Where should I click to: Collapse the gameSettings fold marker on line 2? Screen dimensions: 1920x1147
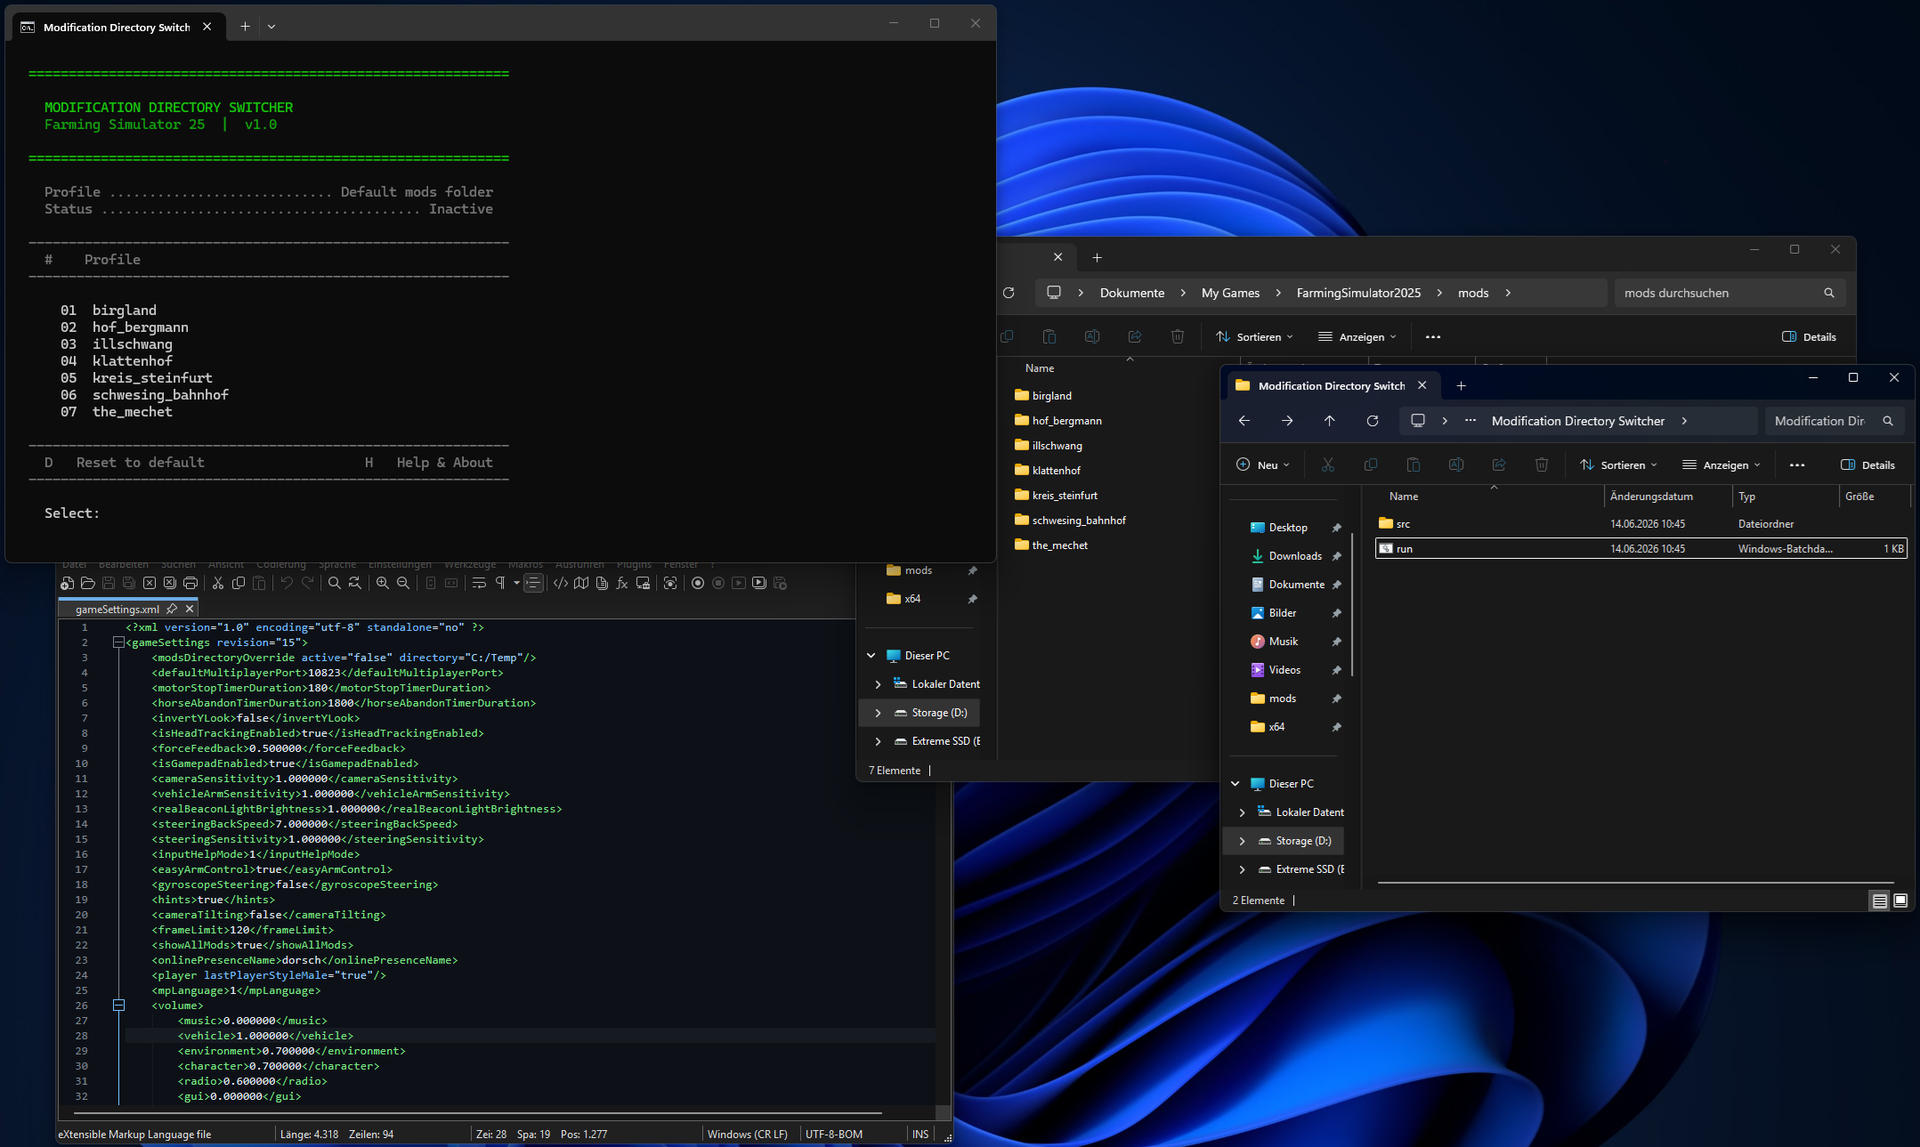tap(118, 643)
